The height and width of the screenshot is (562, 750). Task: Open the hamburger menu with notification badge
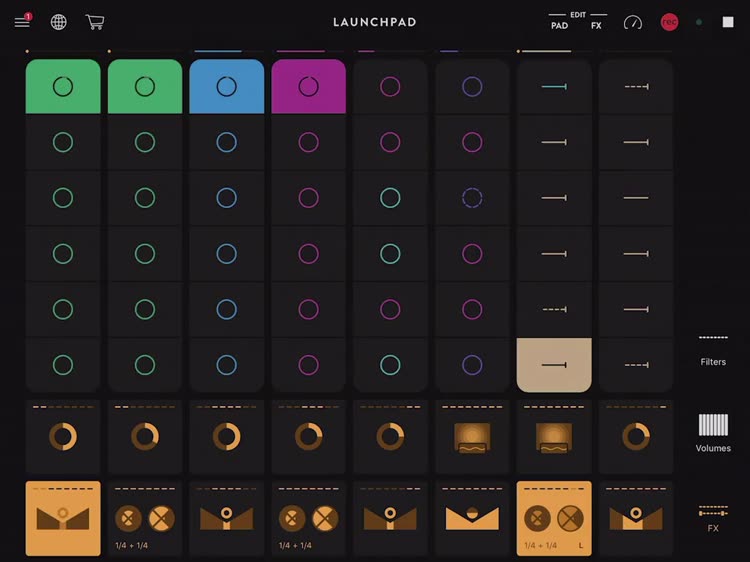(x=22, y=22)
